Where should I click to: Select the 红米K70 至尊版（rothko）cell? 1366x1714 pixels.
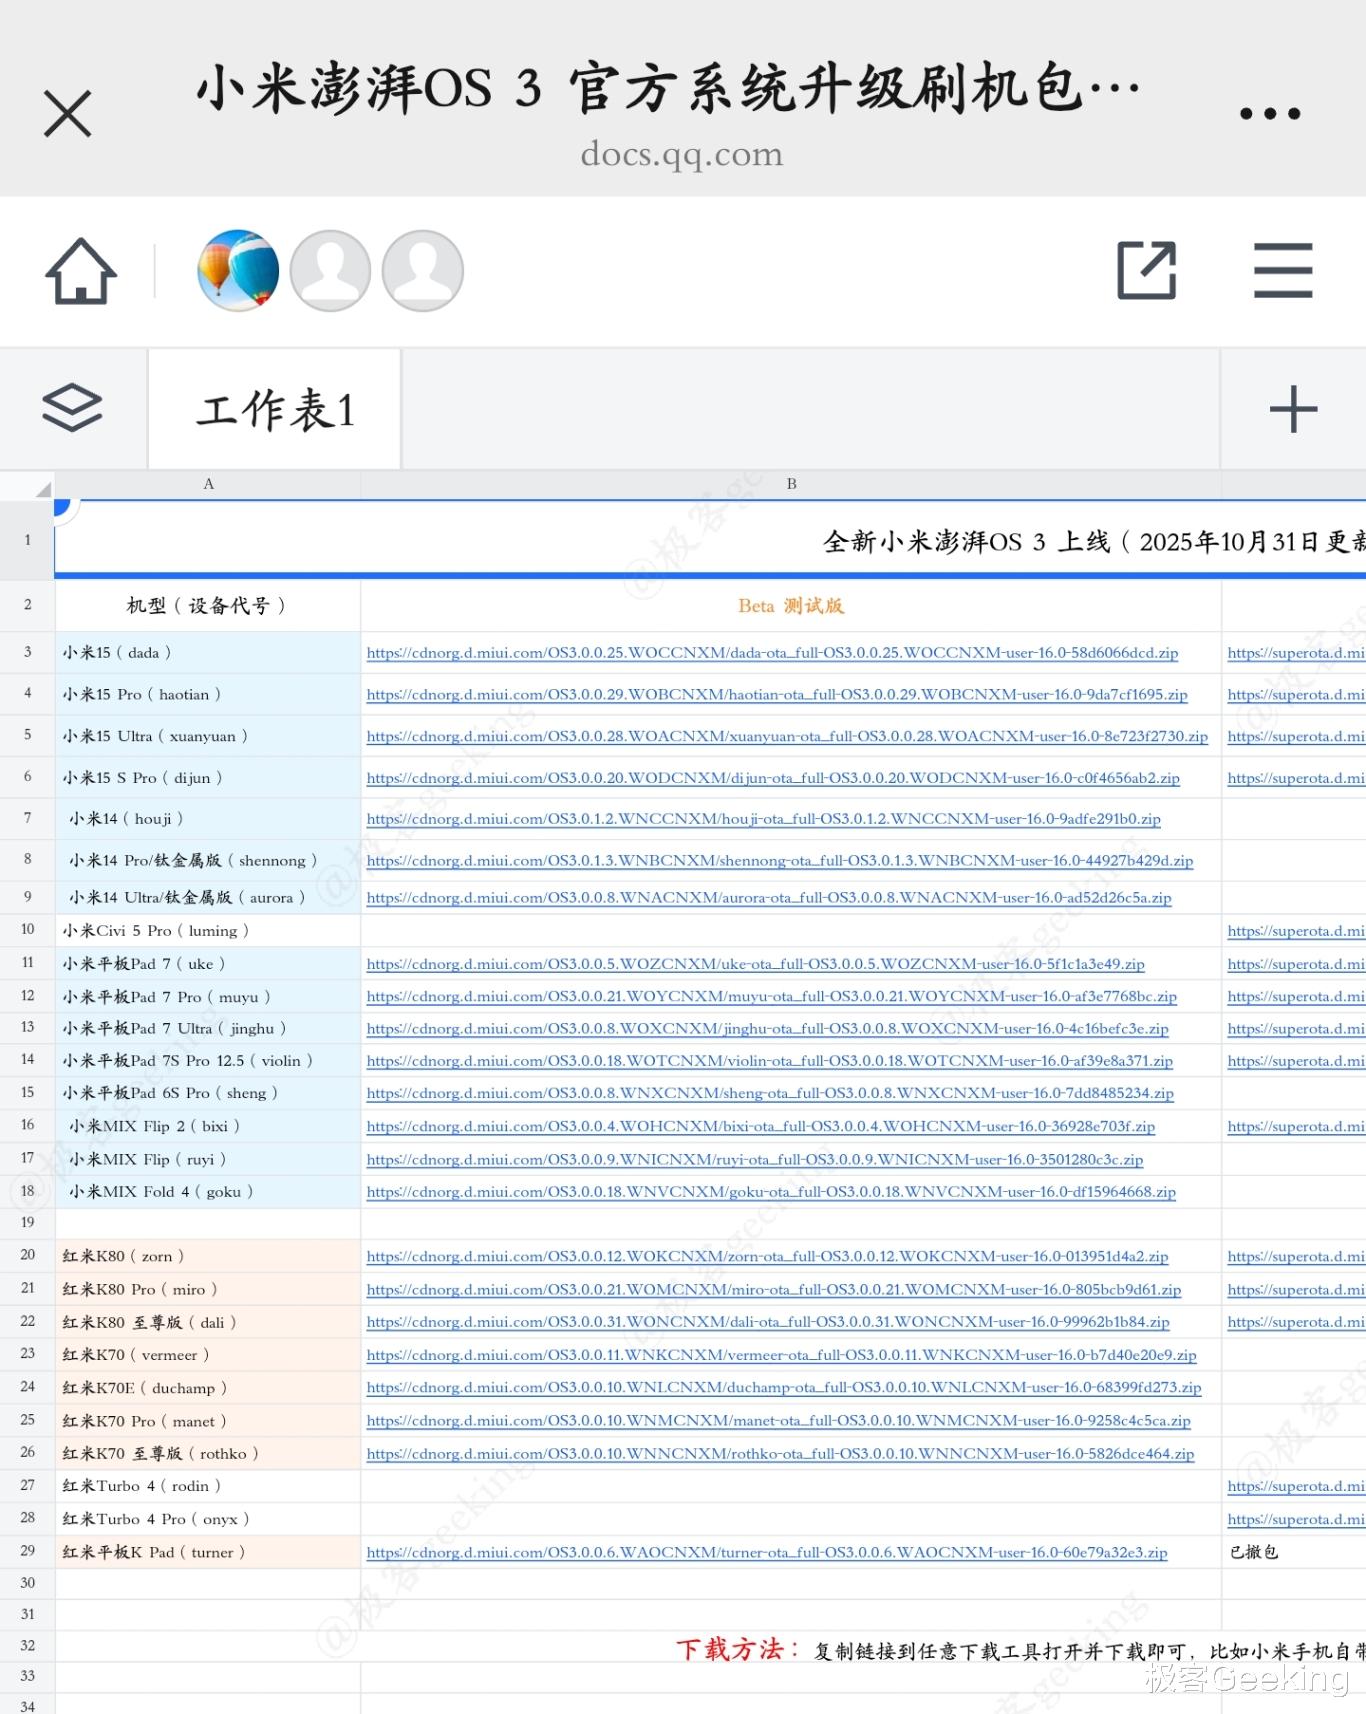[208, 1454]
